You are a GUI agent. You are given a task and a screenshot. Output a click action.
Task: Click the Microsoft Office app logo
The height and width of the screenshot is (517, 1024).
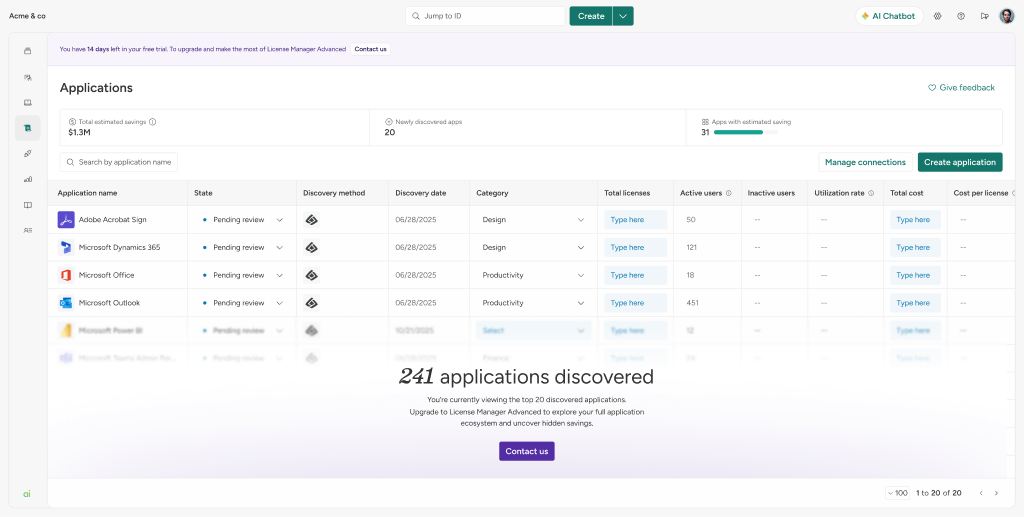tap(66, 275)
